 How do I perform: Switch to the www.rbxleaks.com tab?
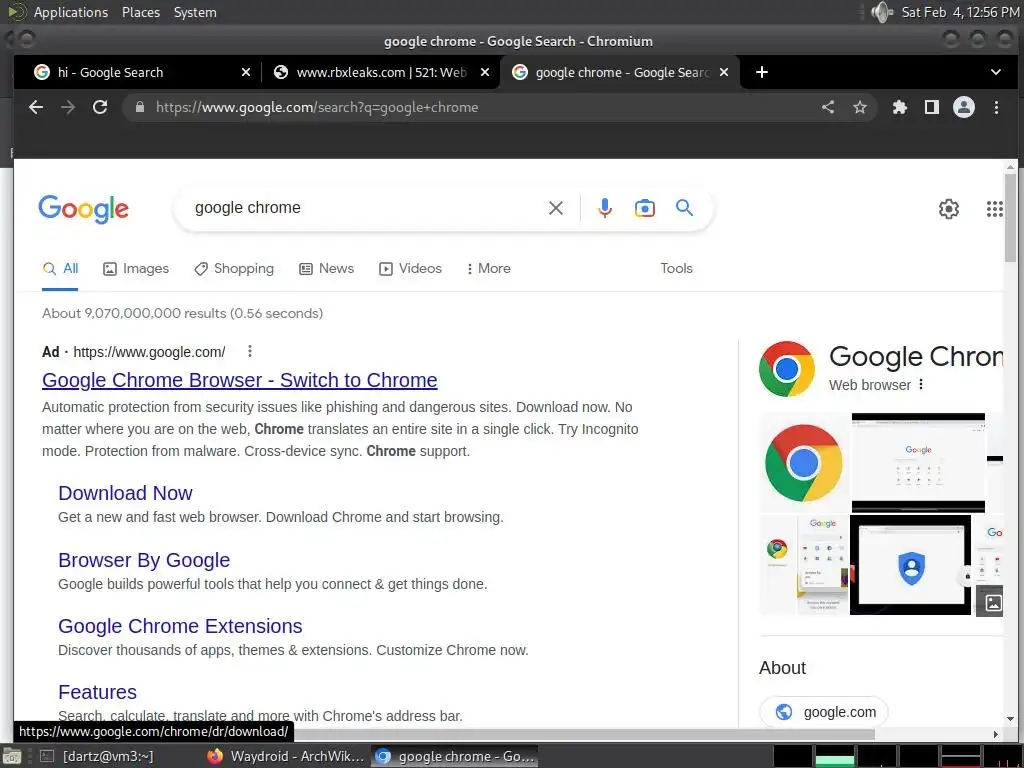[x=381, y=72]
